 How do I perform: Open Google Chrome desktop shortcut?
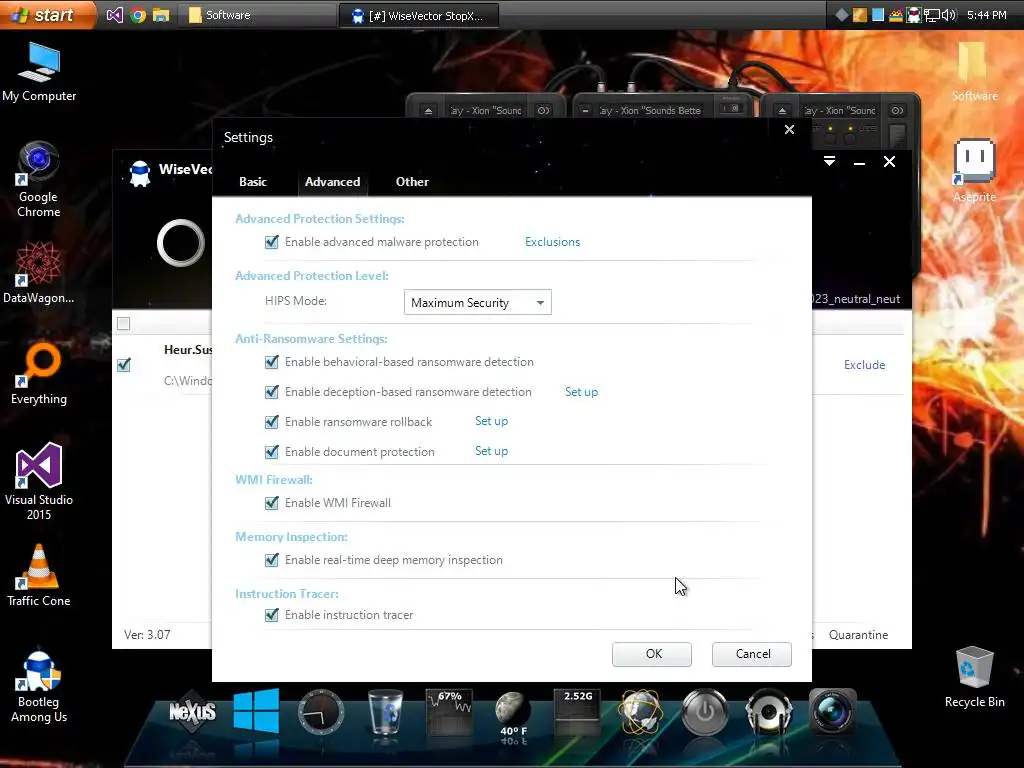39,180
